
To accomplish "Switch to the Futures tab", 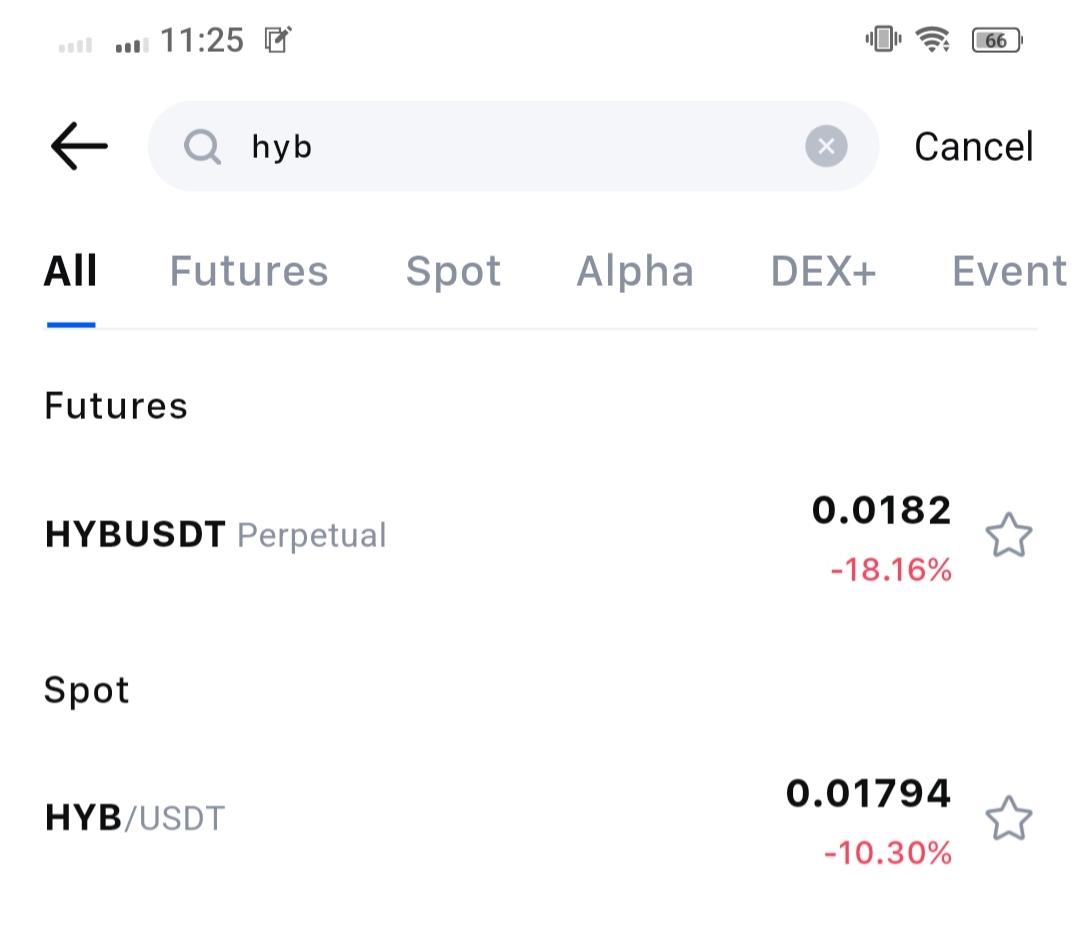I will point(249,271).
